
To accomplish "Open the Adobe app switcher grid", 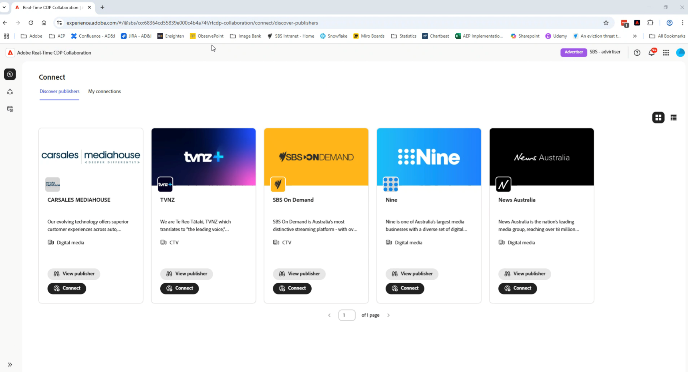I will coord(666,53).
